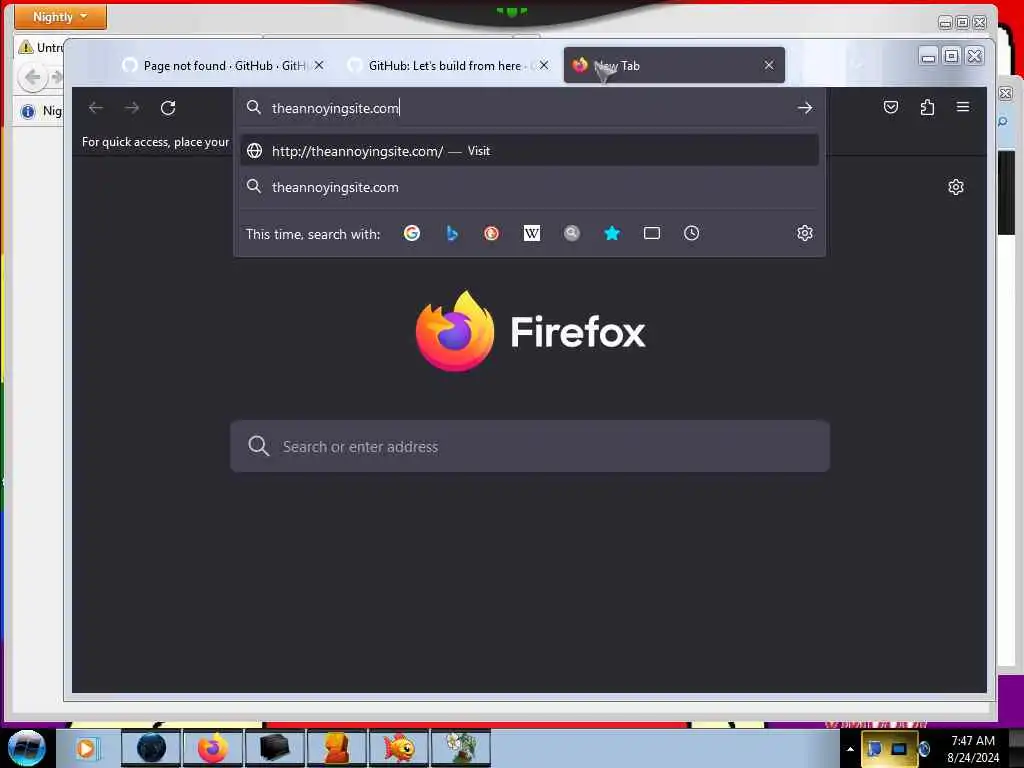Search history with the clock icon
The image size is (1024, 768).
(692, 233)
